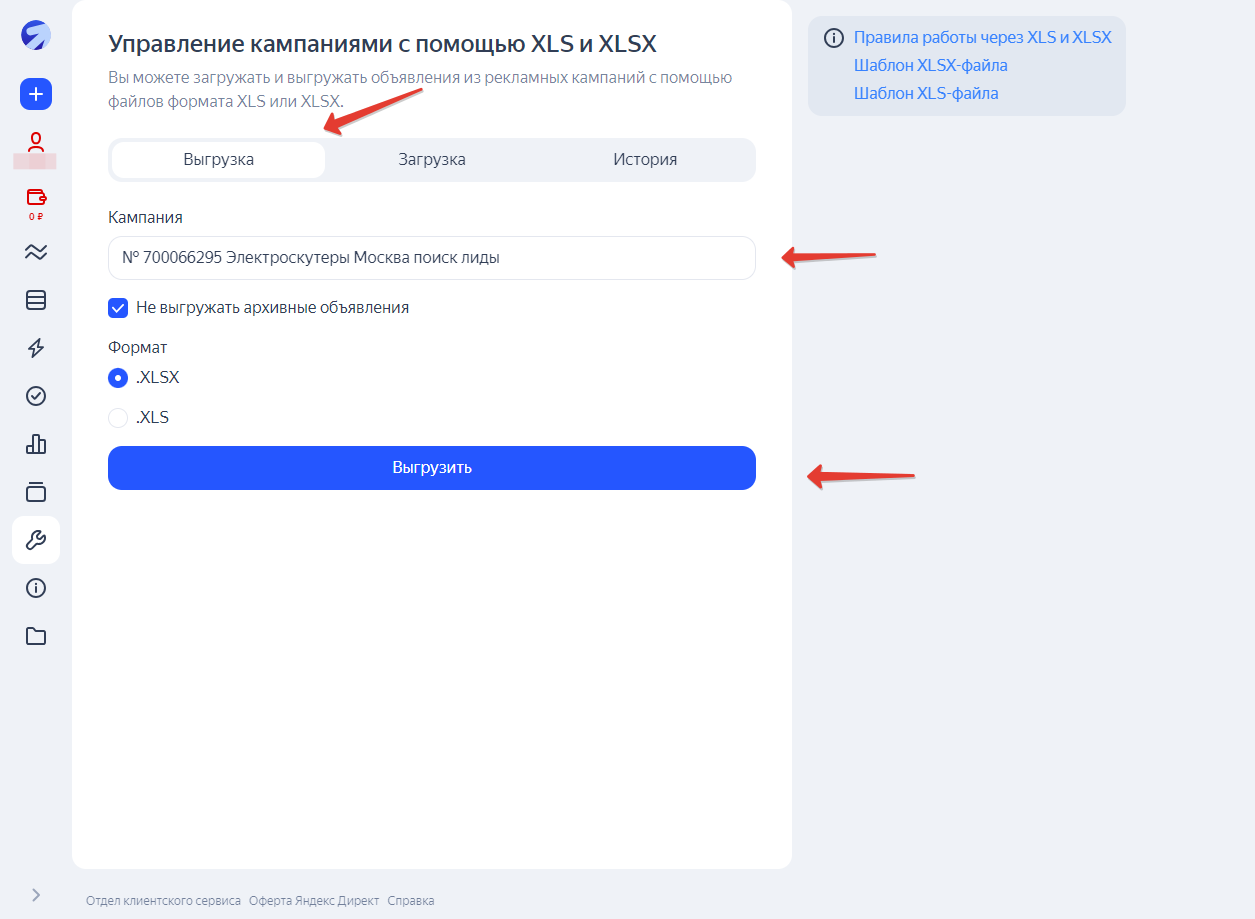Open Оферта Яндекс Директ footer link
Image resolution: width=1255 pixels, height=919 pixels.
pyautogui.click(x=314, y=901)
